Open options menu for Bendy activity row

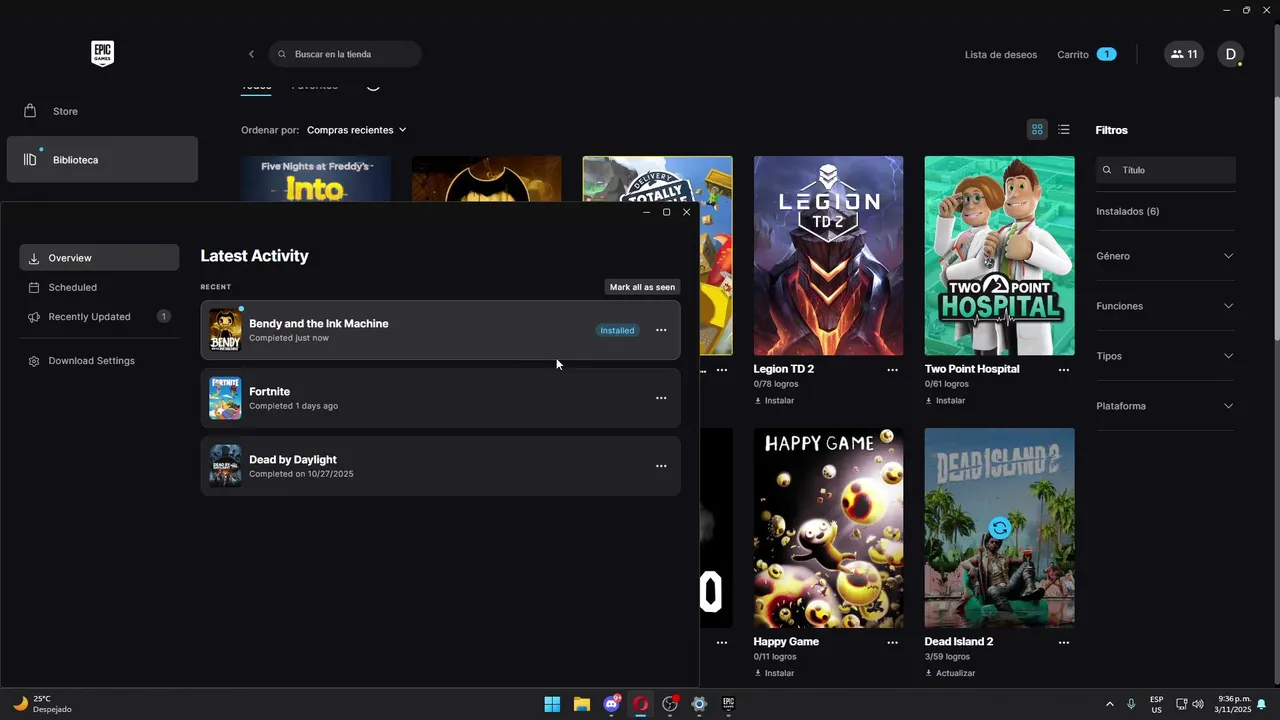coord(661,330)
